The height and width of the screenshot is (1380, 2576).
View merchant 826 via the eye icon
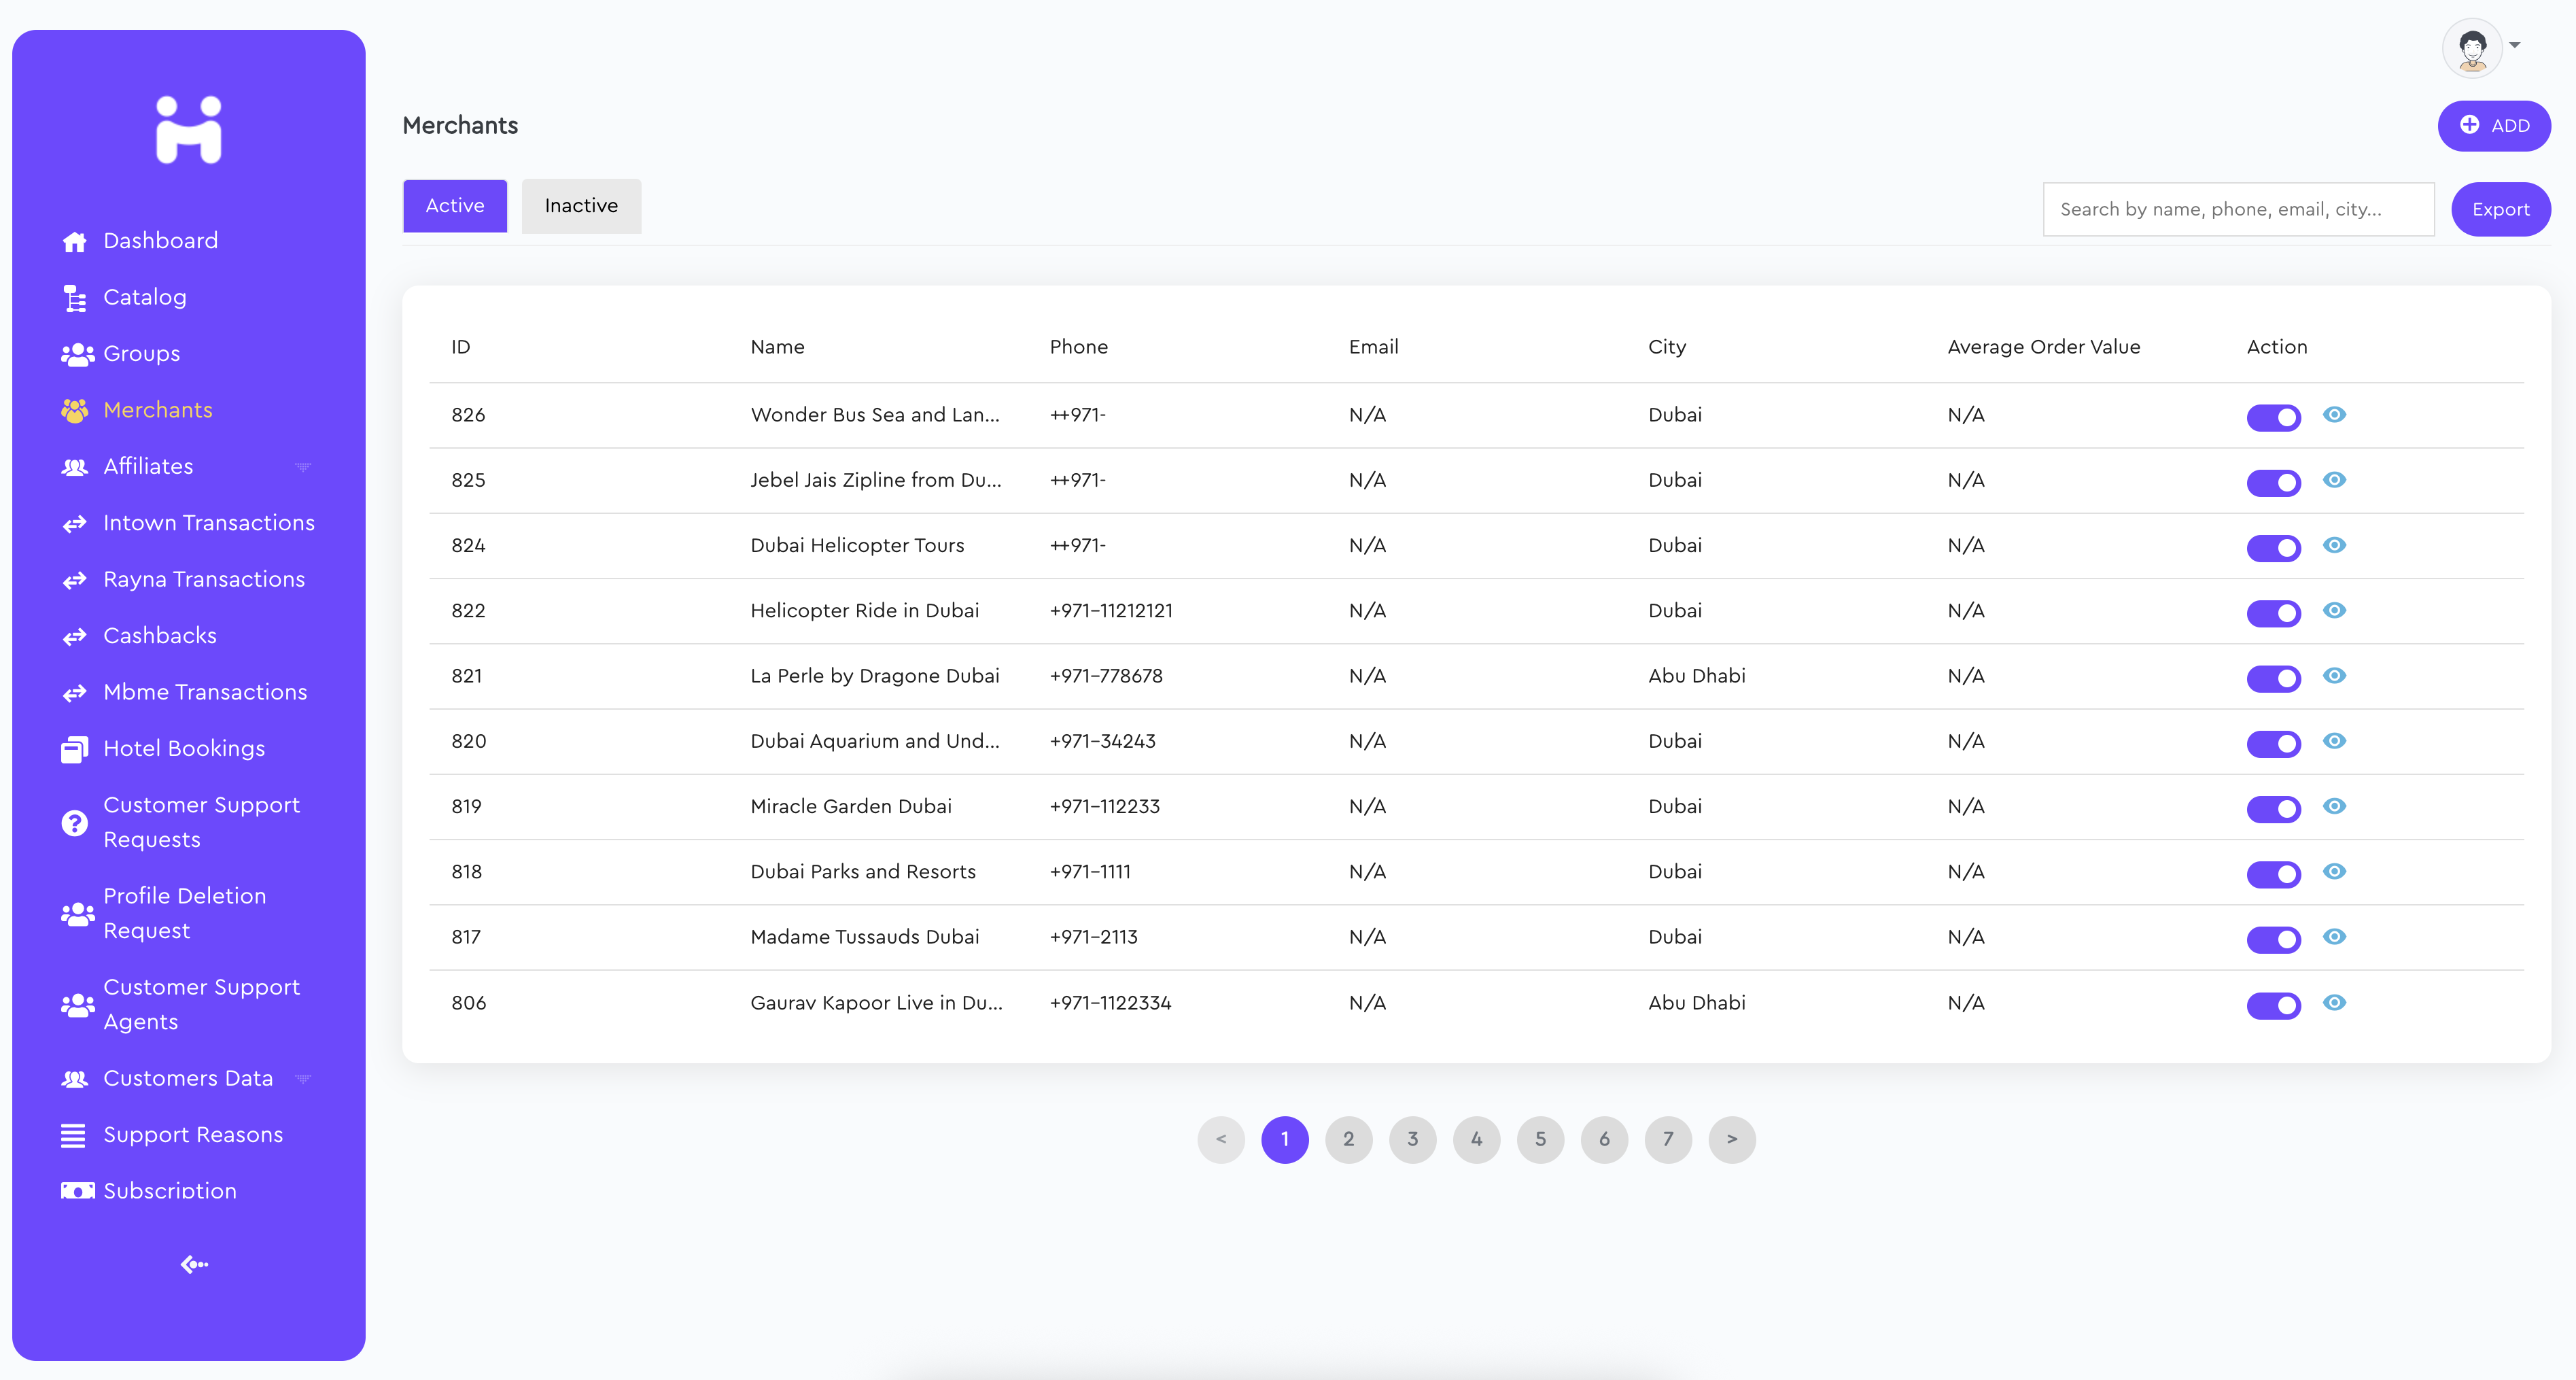(2334, 414)
